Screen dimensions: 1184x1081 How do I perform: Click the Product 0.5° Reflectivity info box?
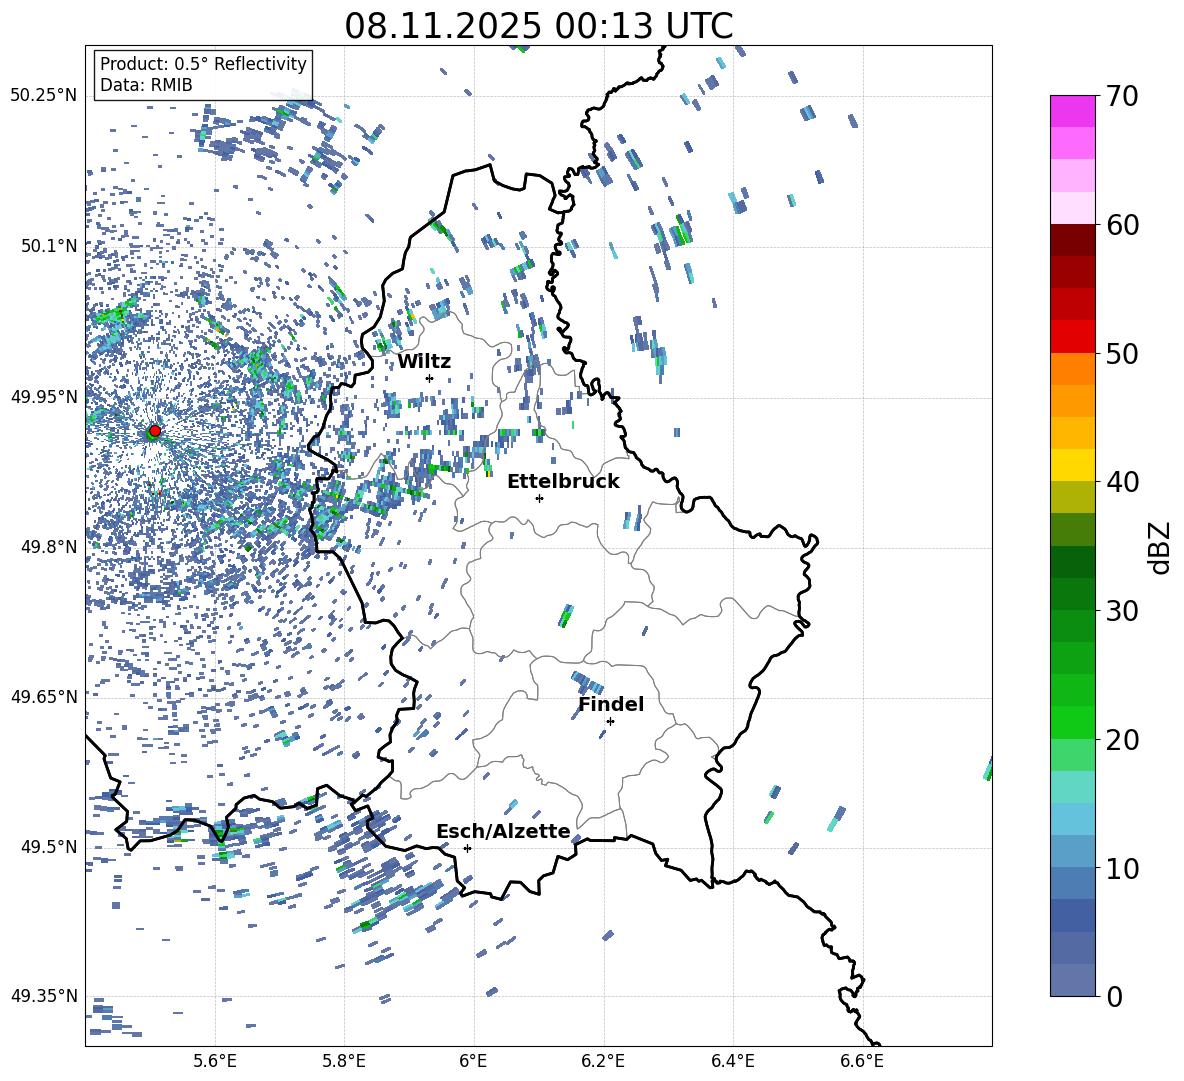coord(203,75)
